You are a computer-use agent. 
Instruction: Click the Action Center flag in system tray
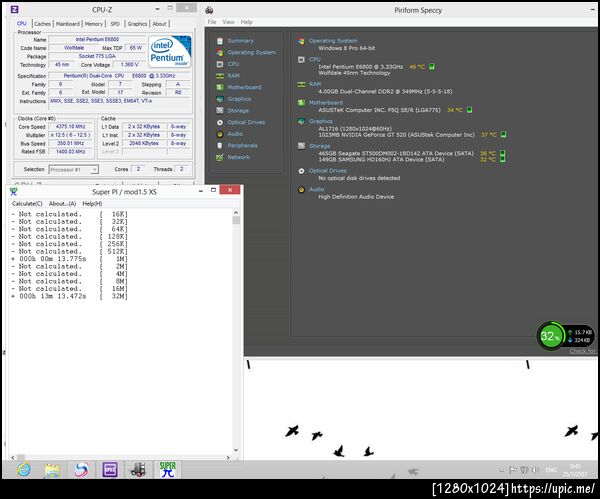(x=513, y=470)
